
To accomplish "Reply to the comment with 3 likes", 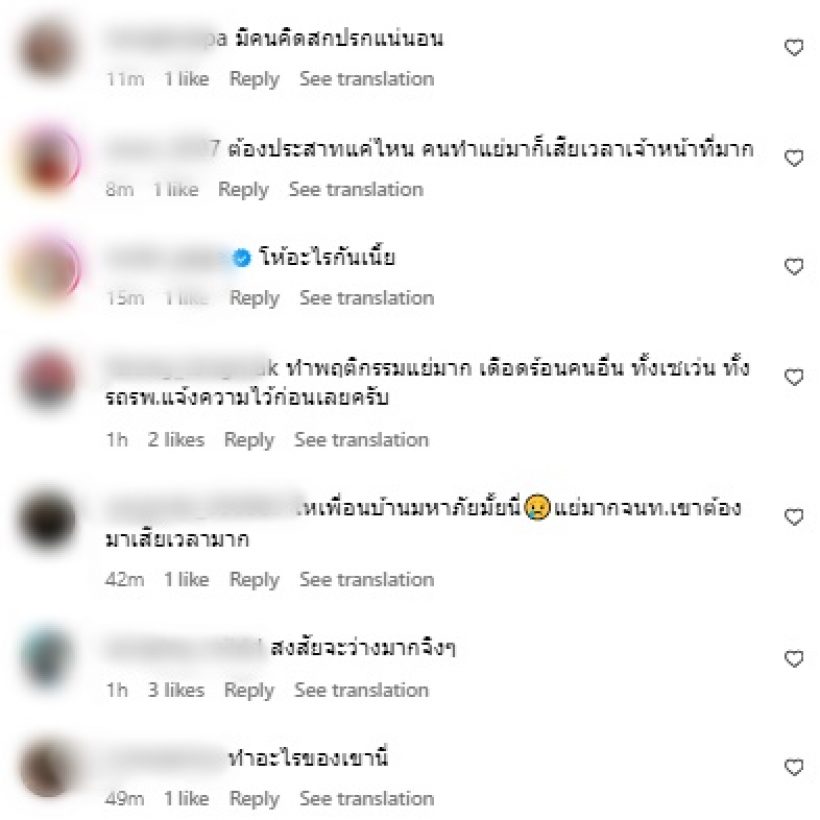I will (249, 690).
